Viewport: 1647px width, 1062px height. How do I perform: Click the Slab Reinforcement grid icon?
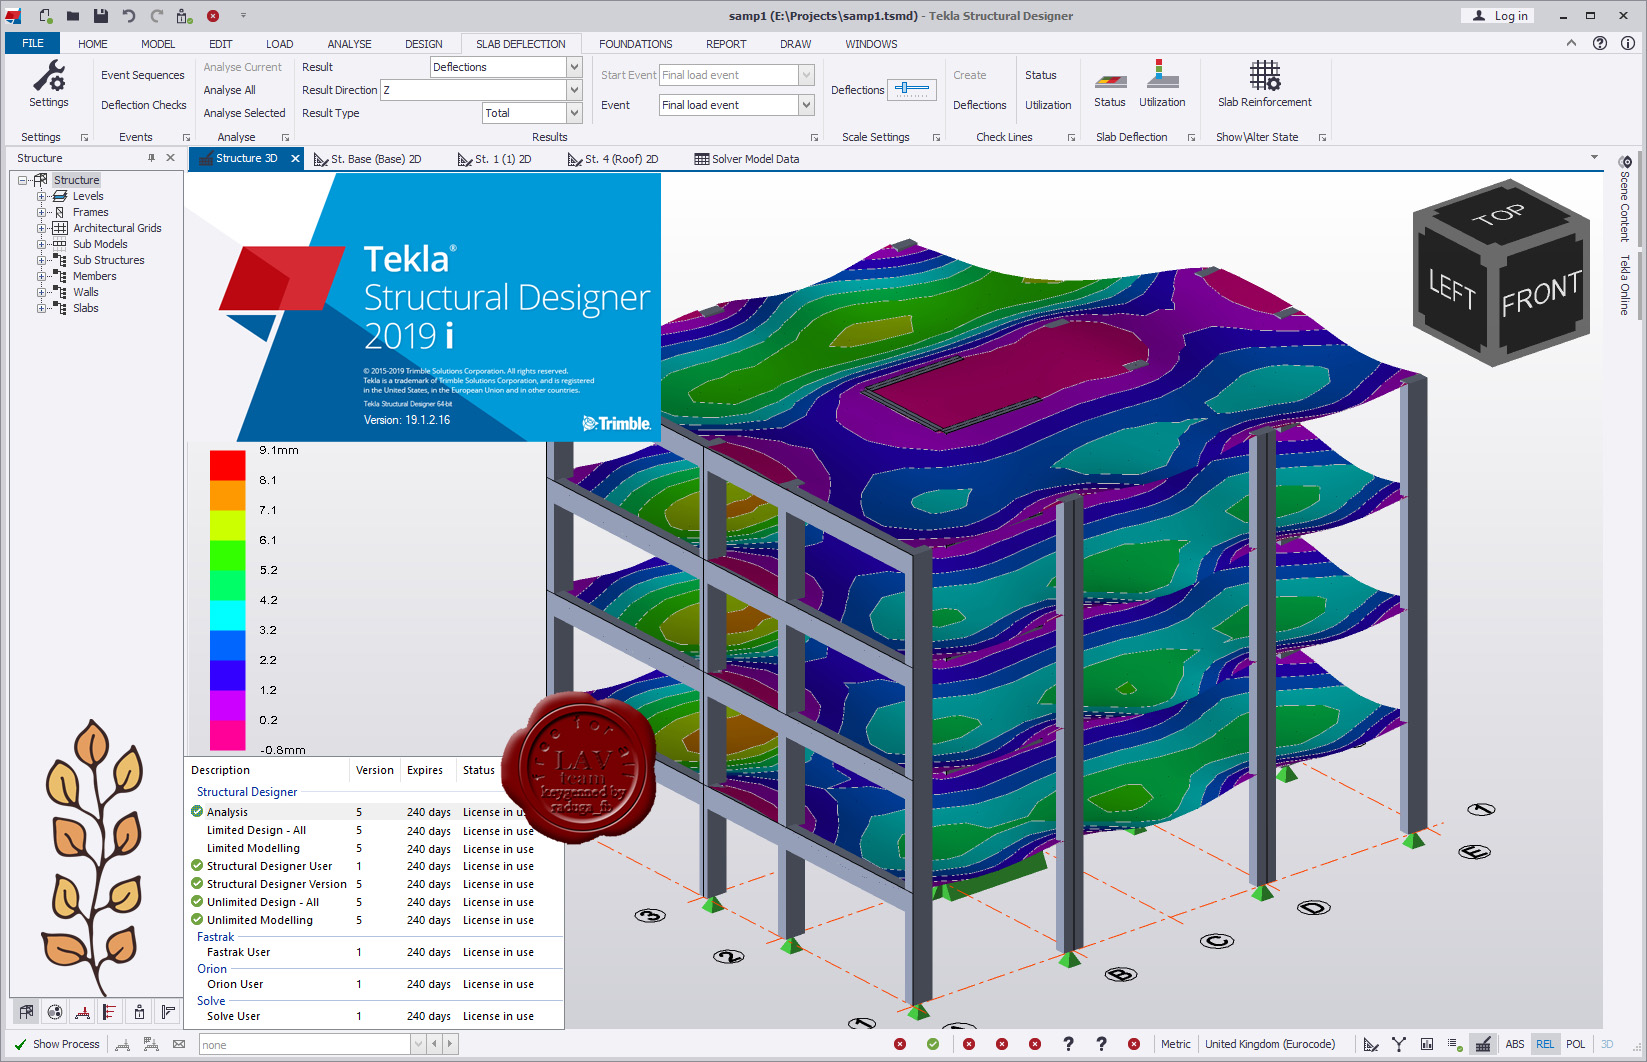[1265, 84]
